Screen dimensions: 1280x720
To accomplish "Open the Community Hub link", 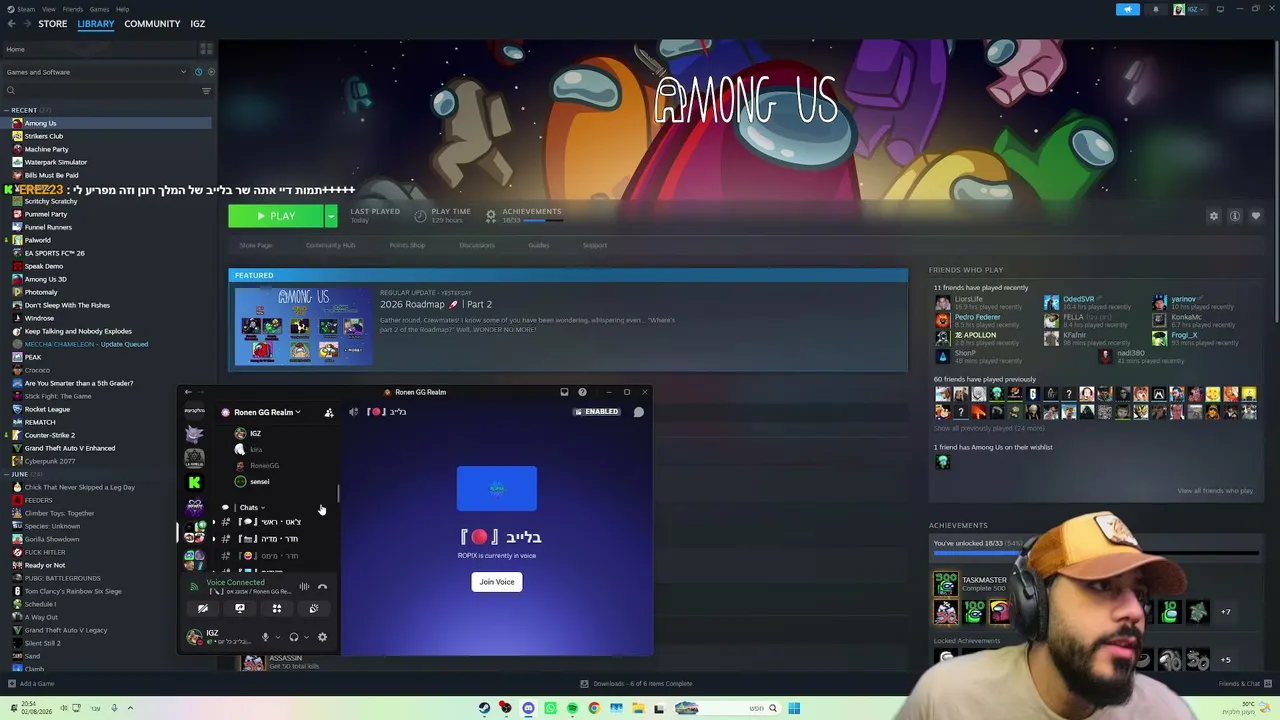I will click(330, 245).
